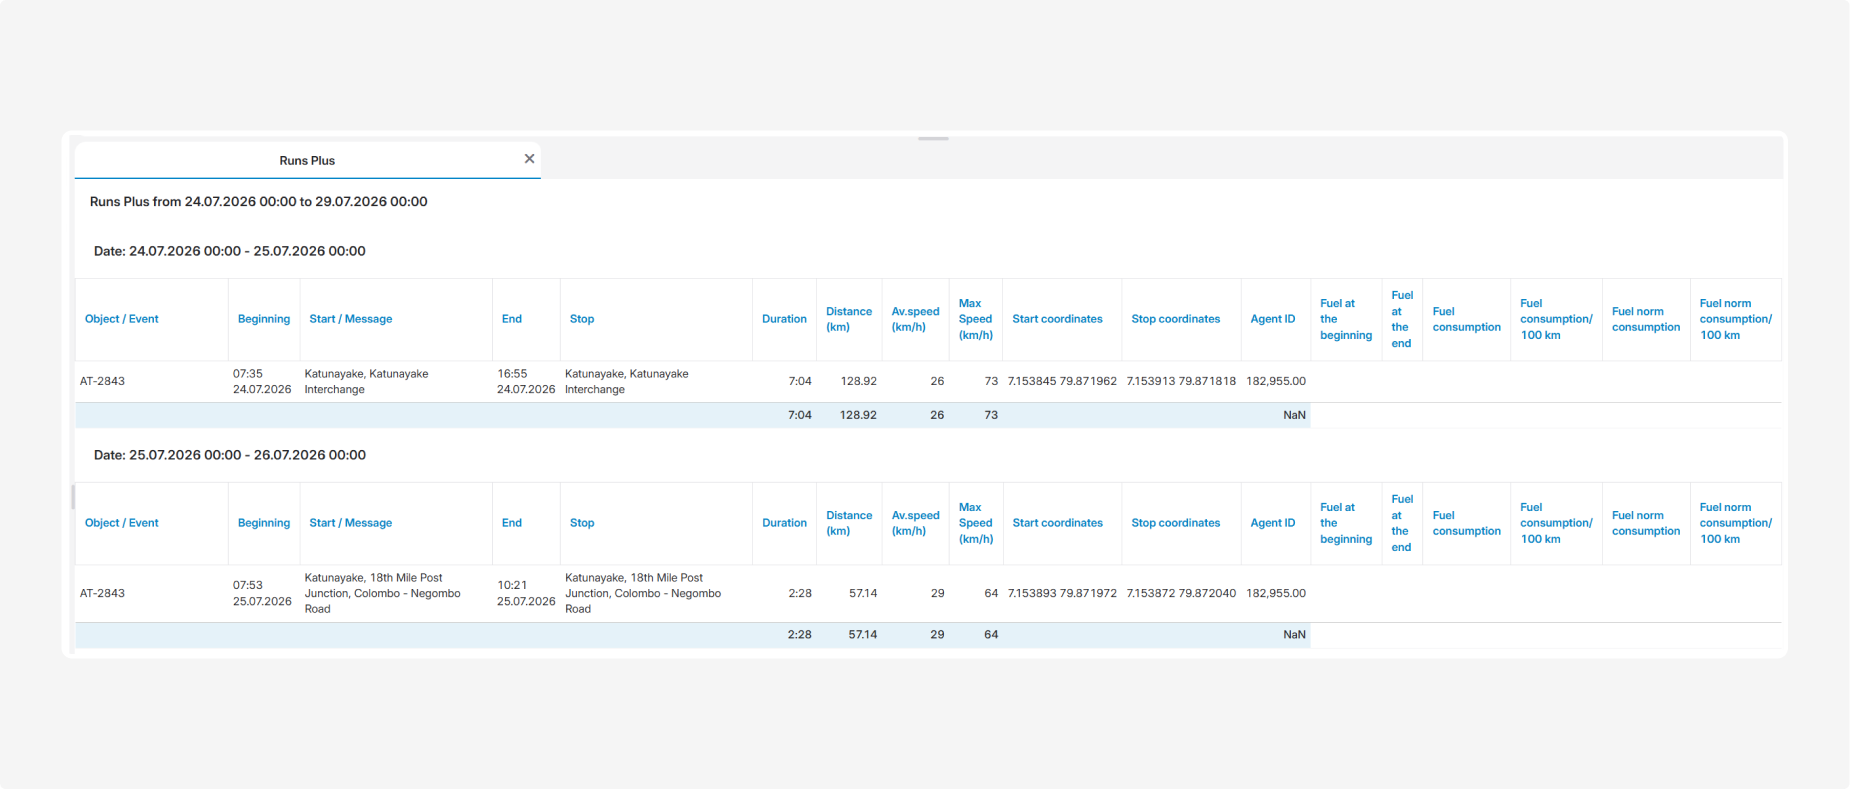Click Start coordinates header in second table
This screenshot has height=789, width=1850.
click(1057, 523)
